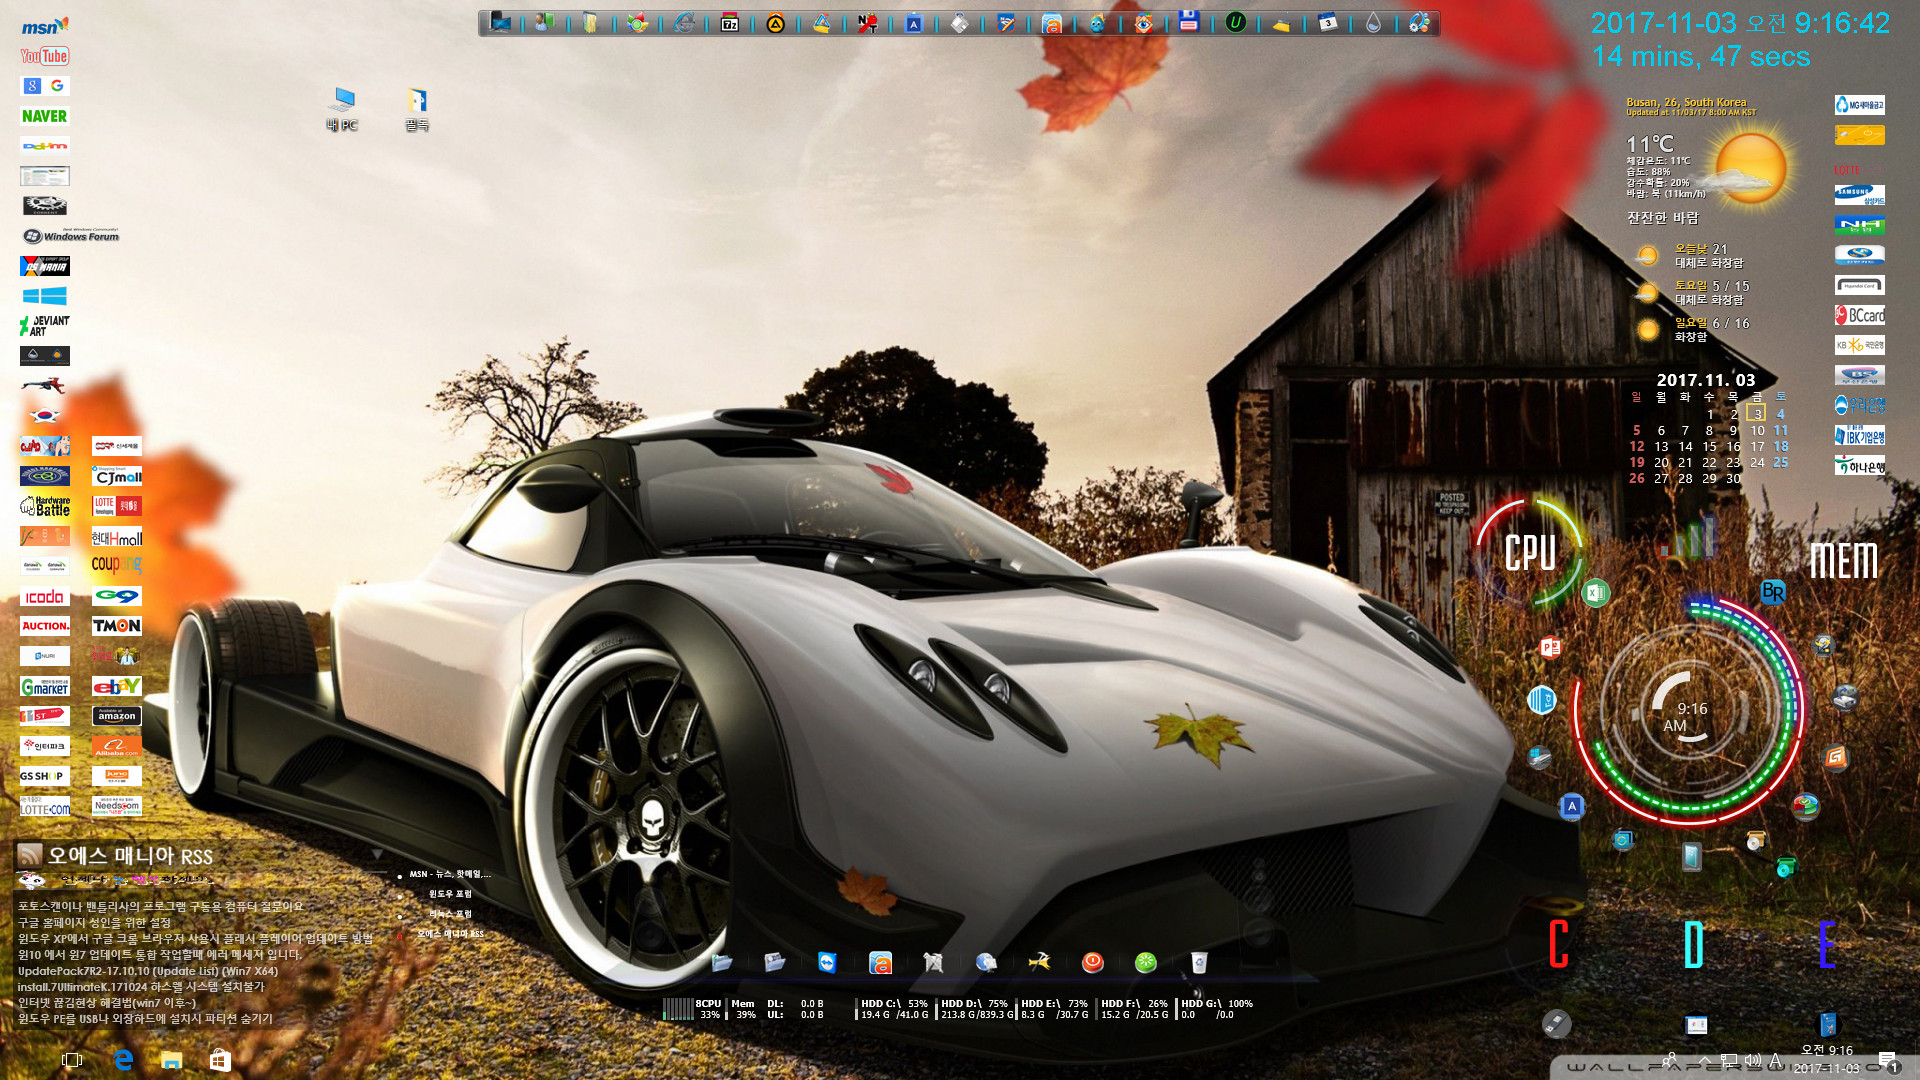
Task: Launch PowerPoint from the circular launcher
Action: pyautogui.click(x=1551, y=647)
